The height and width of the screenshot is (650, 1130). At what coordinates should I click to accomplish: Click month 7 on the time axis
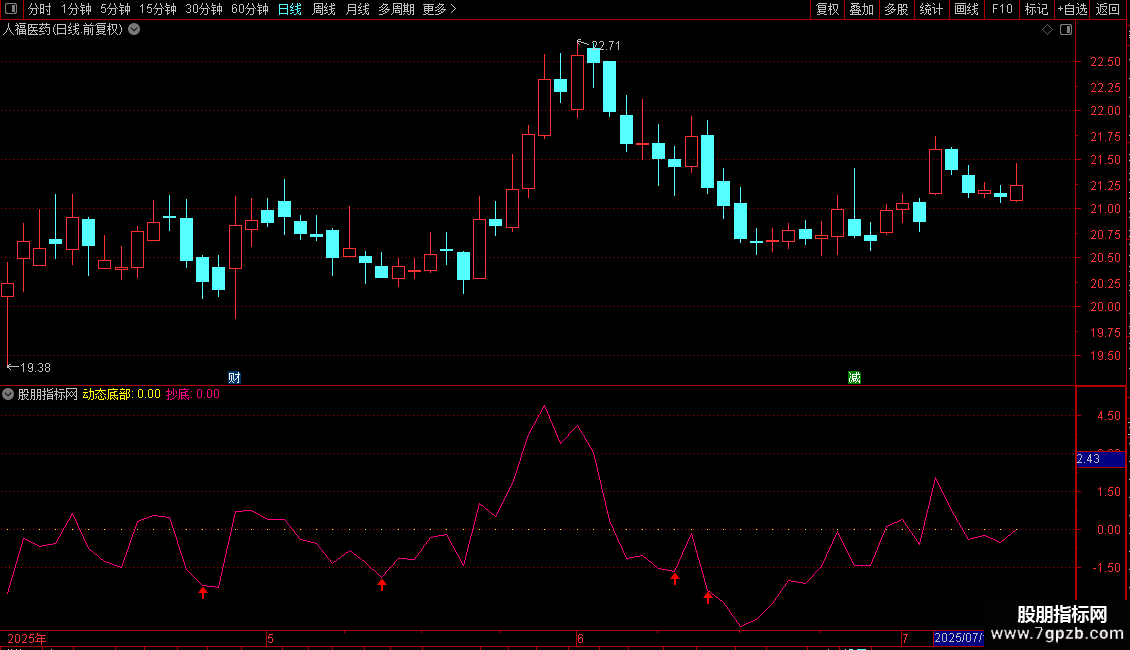pyautogui.click(x=905, y=638)
